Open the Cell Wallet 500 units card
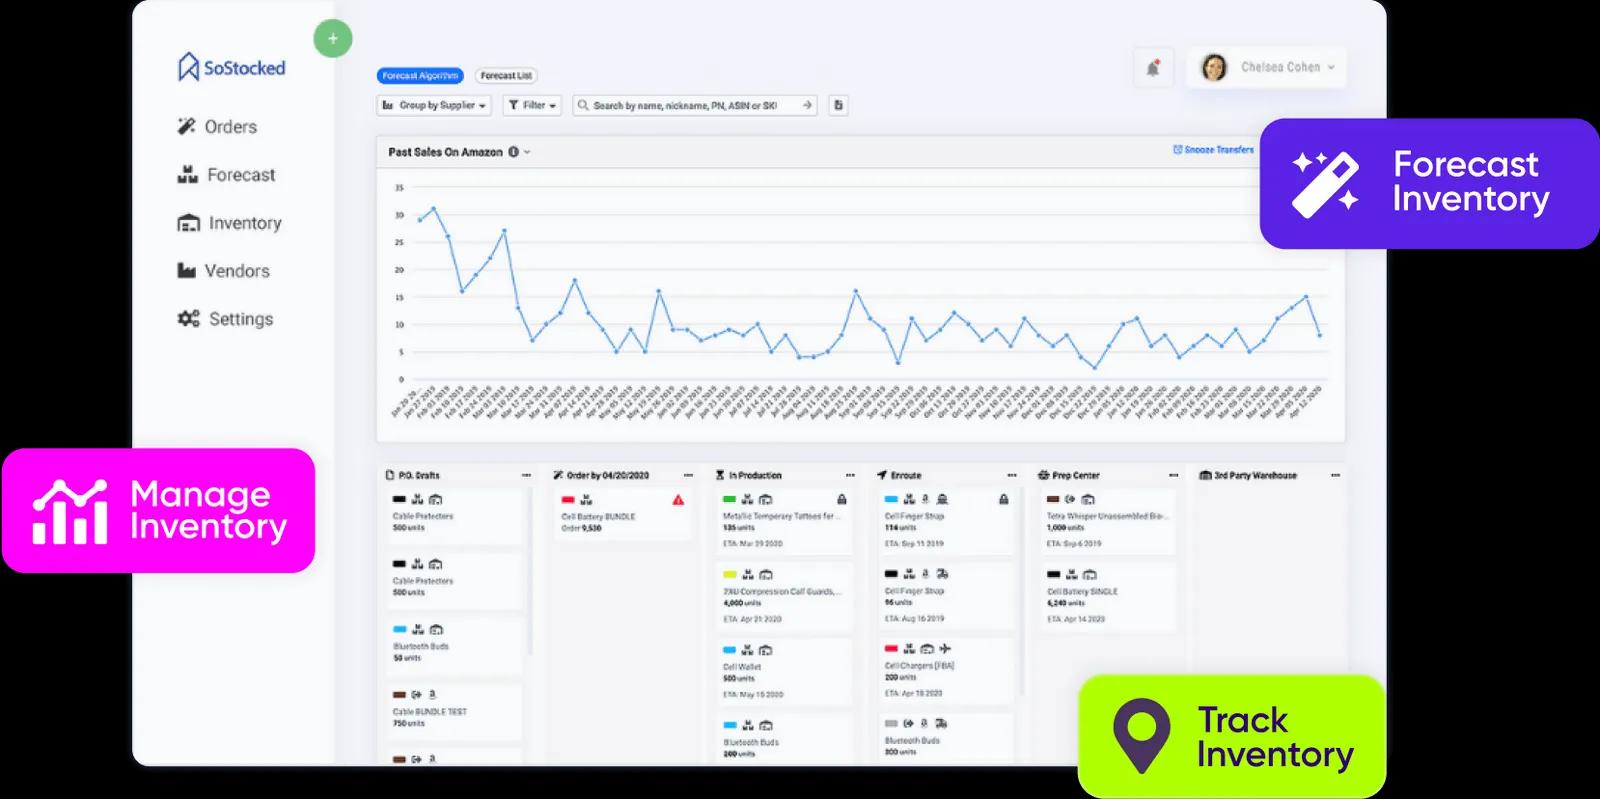 click(783, 671)
